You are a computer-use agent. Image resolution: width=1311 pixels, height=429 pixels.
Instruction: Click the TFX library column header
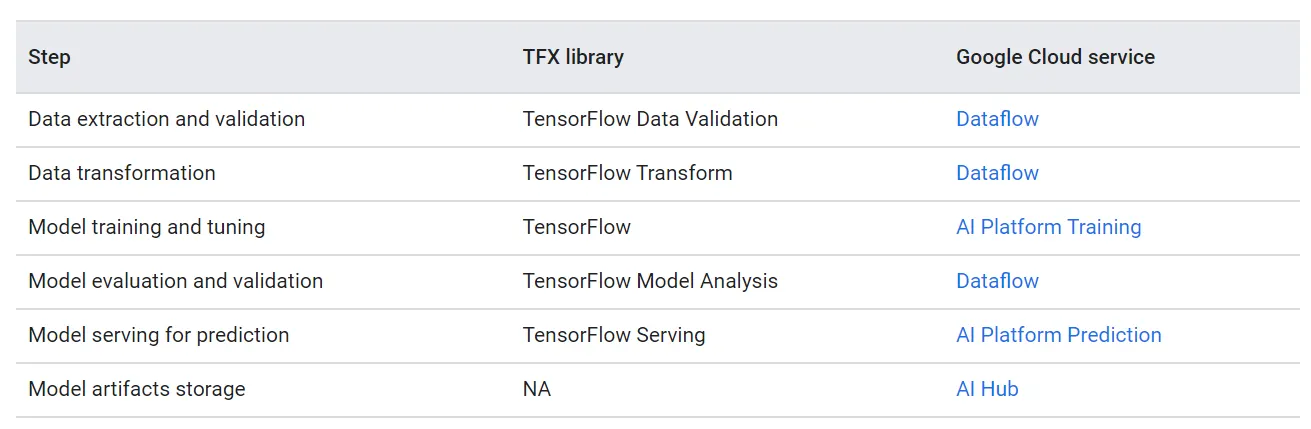click(x=573, y=57)
